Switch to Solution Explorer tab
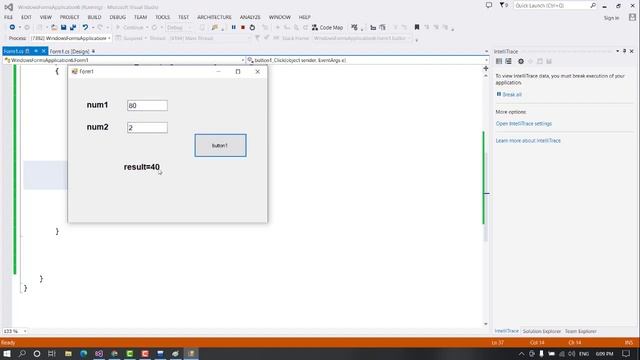 pyautogui.click(x=542, y=331)
